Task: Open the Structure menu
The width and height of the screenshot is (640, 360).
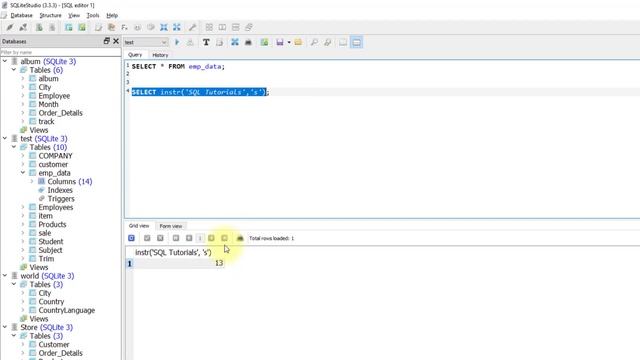Action: (50, 16)
